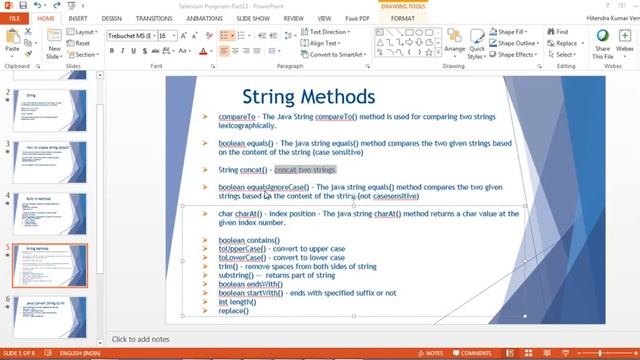Toggle text Shadow formatting
This screenshot has height=360, width=640.
coord(144,51)
